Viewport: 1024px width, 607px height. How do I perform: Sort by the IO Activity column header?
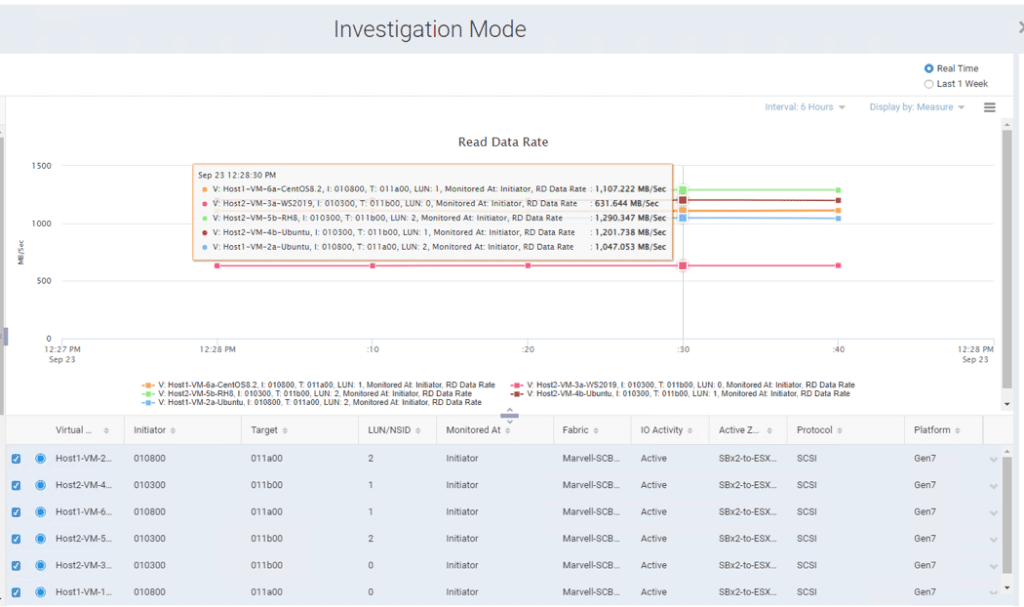(x=662, y=430)
